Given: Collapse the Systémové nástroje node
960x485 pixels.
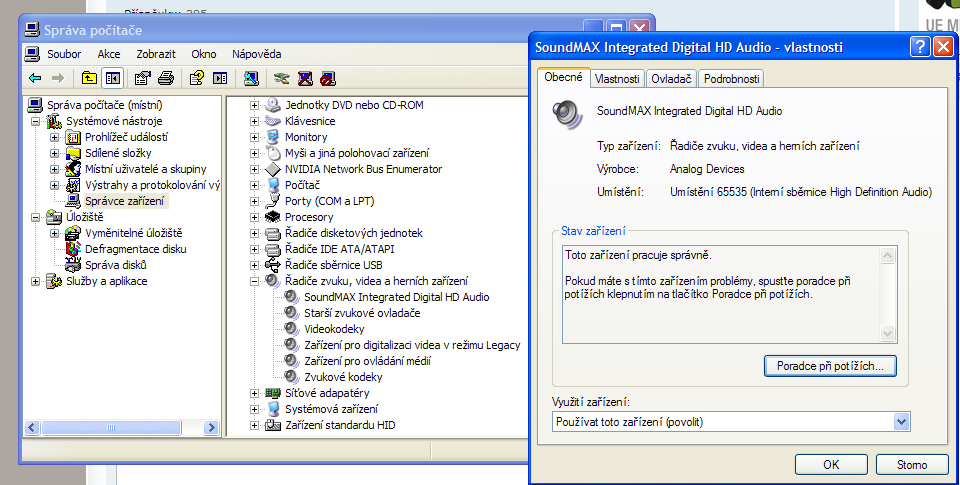Looking at the screenshot, I should (36, 121).
